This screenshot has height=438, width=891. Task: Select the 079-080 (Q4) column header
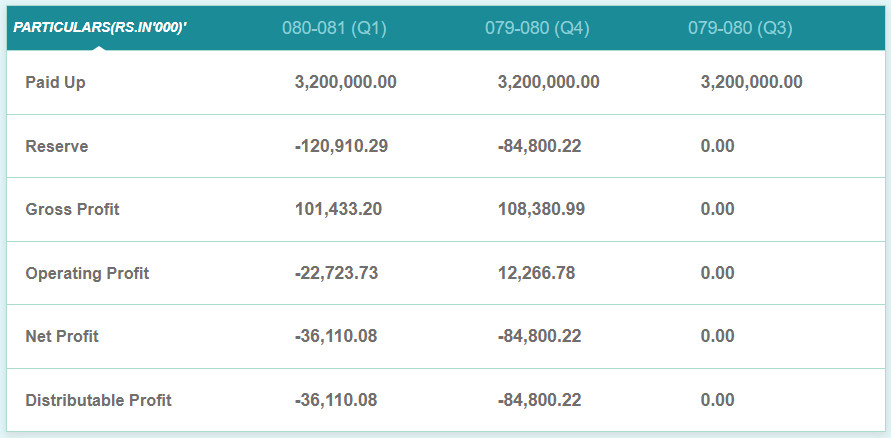537,28
